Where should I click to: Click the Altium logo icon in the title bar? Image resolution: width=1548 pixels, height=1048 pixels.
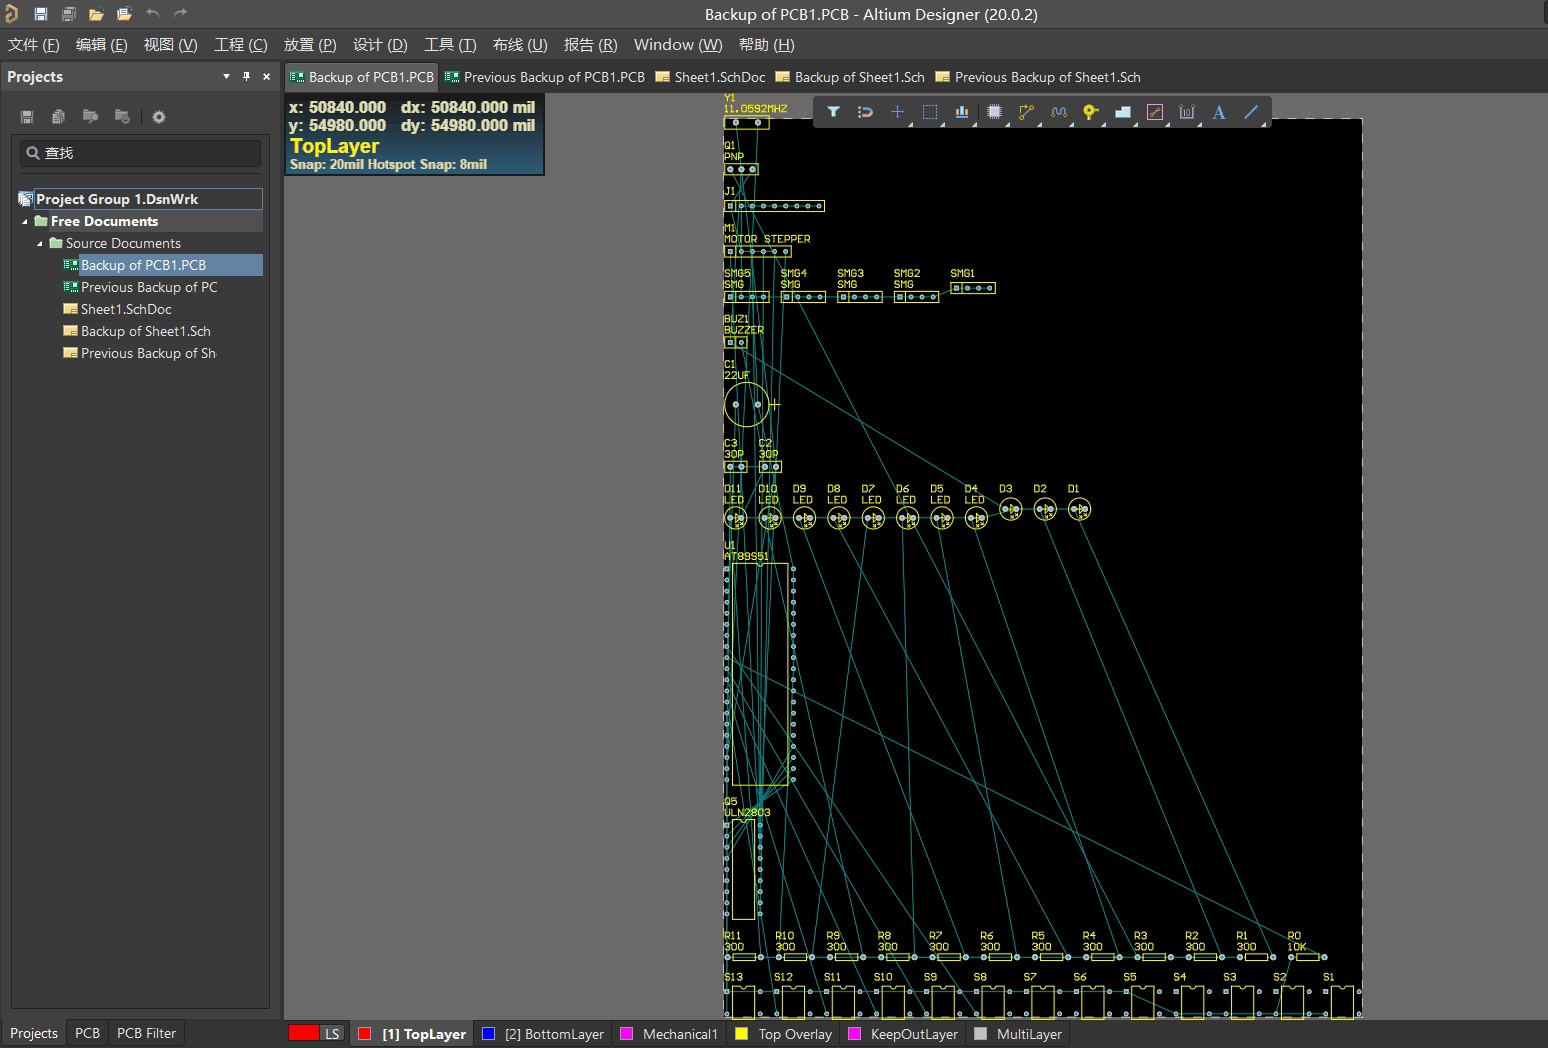click(12, 13)
